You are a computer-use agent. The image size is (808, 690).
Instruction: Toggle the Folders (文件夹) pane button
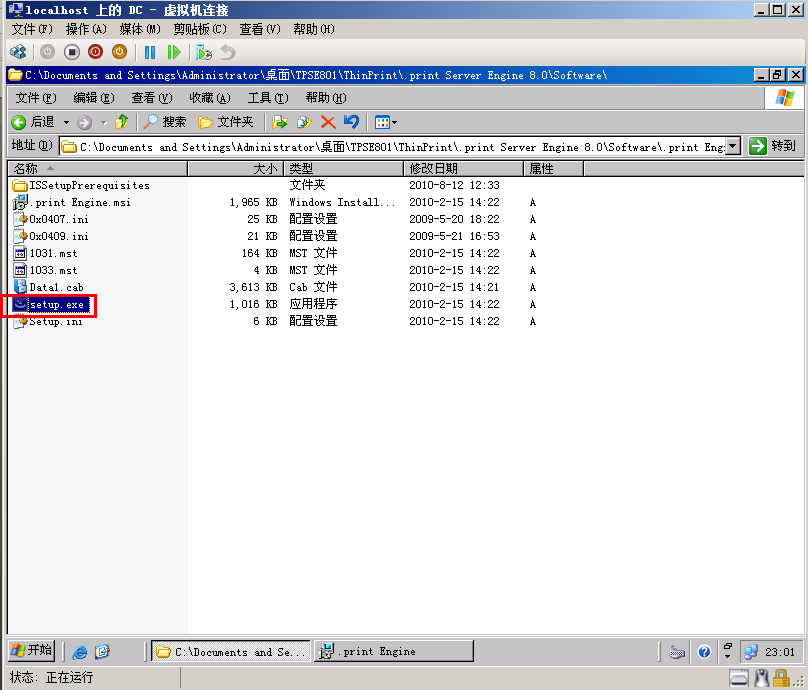[226, 122]
